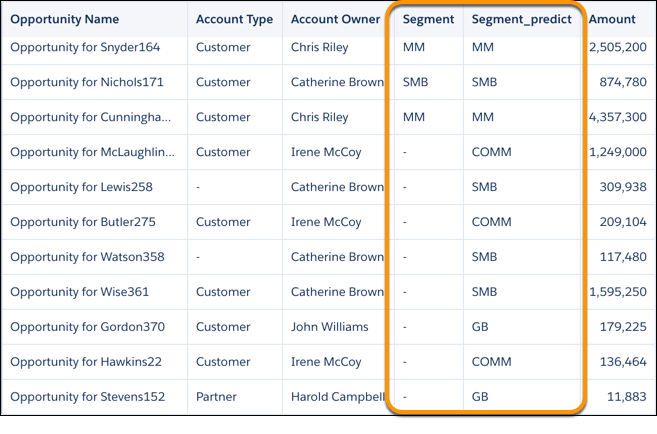The width and height of the screenshot is (657, 434).
Task: Click the Amount column header
Action: [x=612, y=19]
